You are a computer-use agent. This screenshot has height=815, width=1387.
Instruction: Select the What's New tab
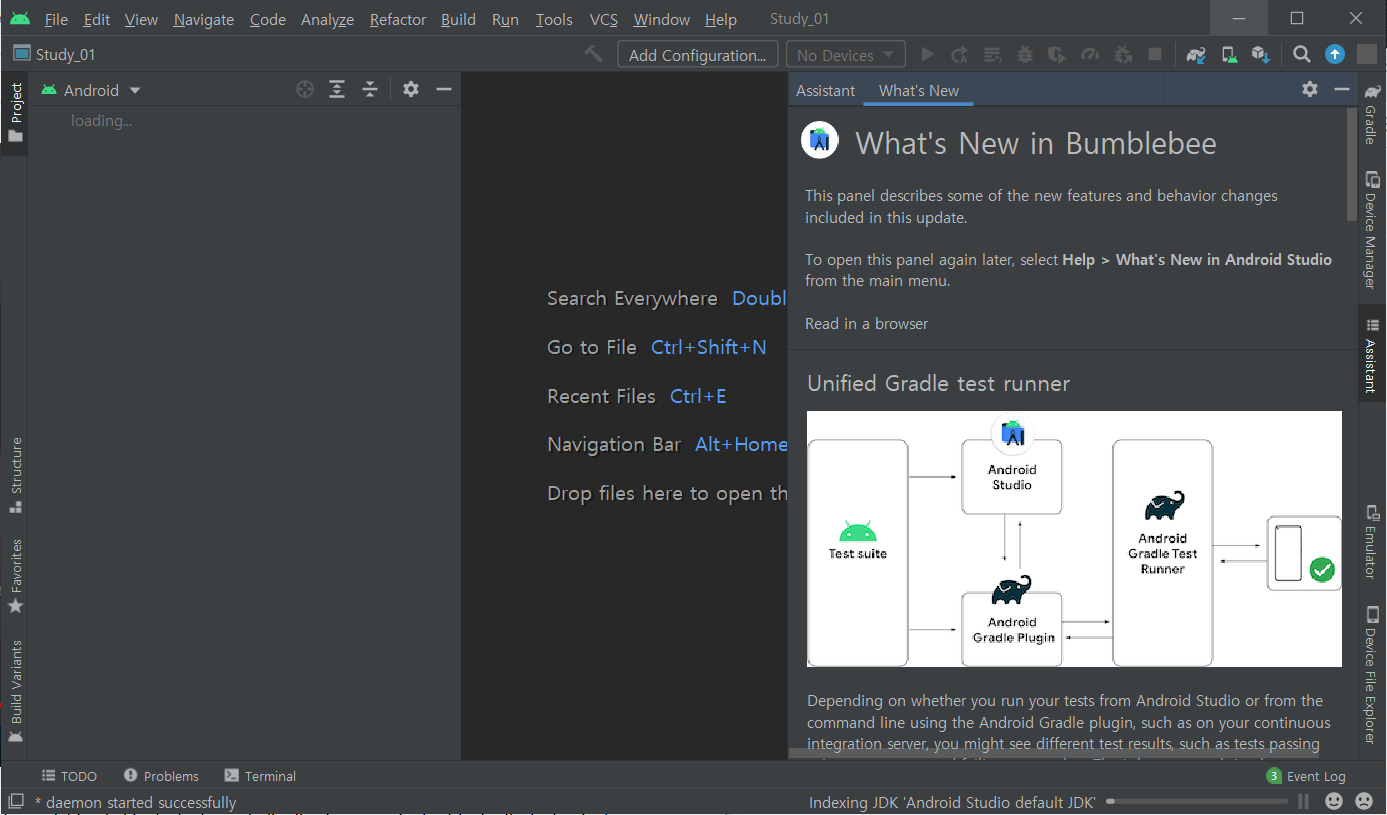[x=919, y=90]
